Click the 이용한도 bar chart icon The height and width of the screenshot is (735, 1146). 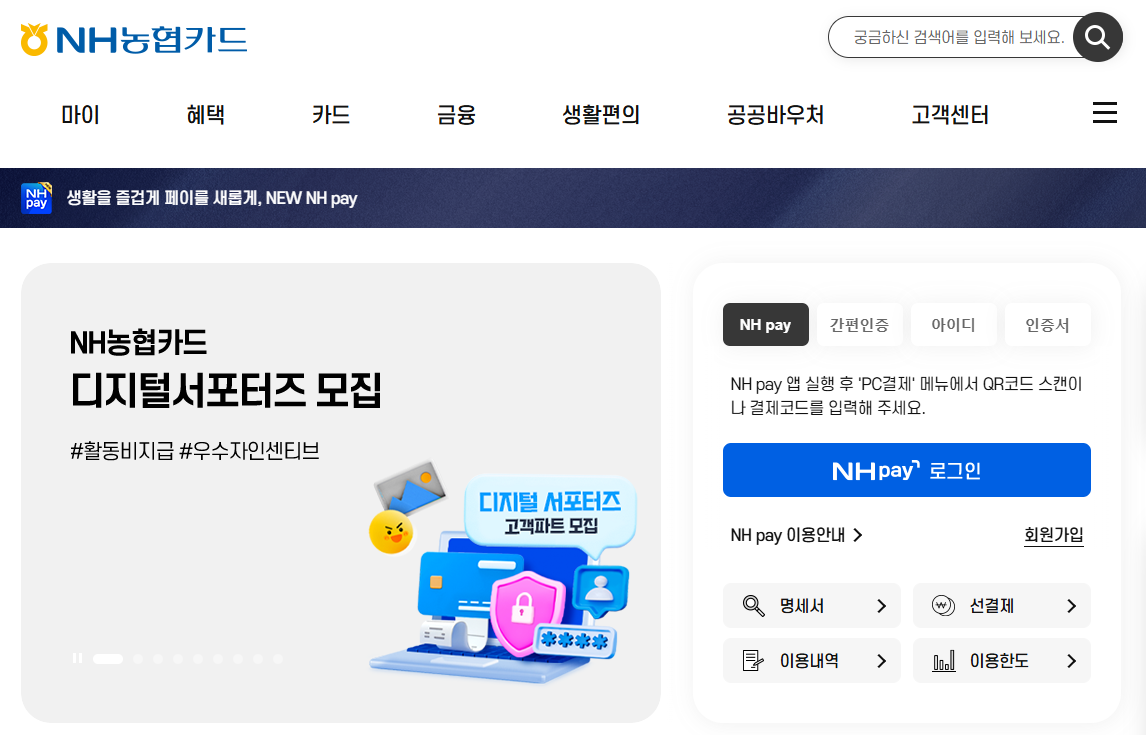(x=944, y=661)
